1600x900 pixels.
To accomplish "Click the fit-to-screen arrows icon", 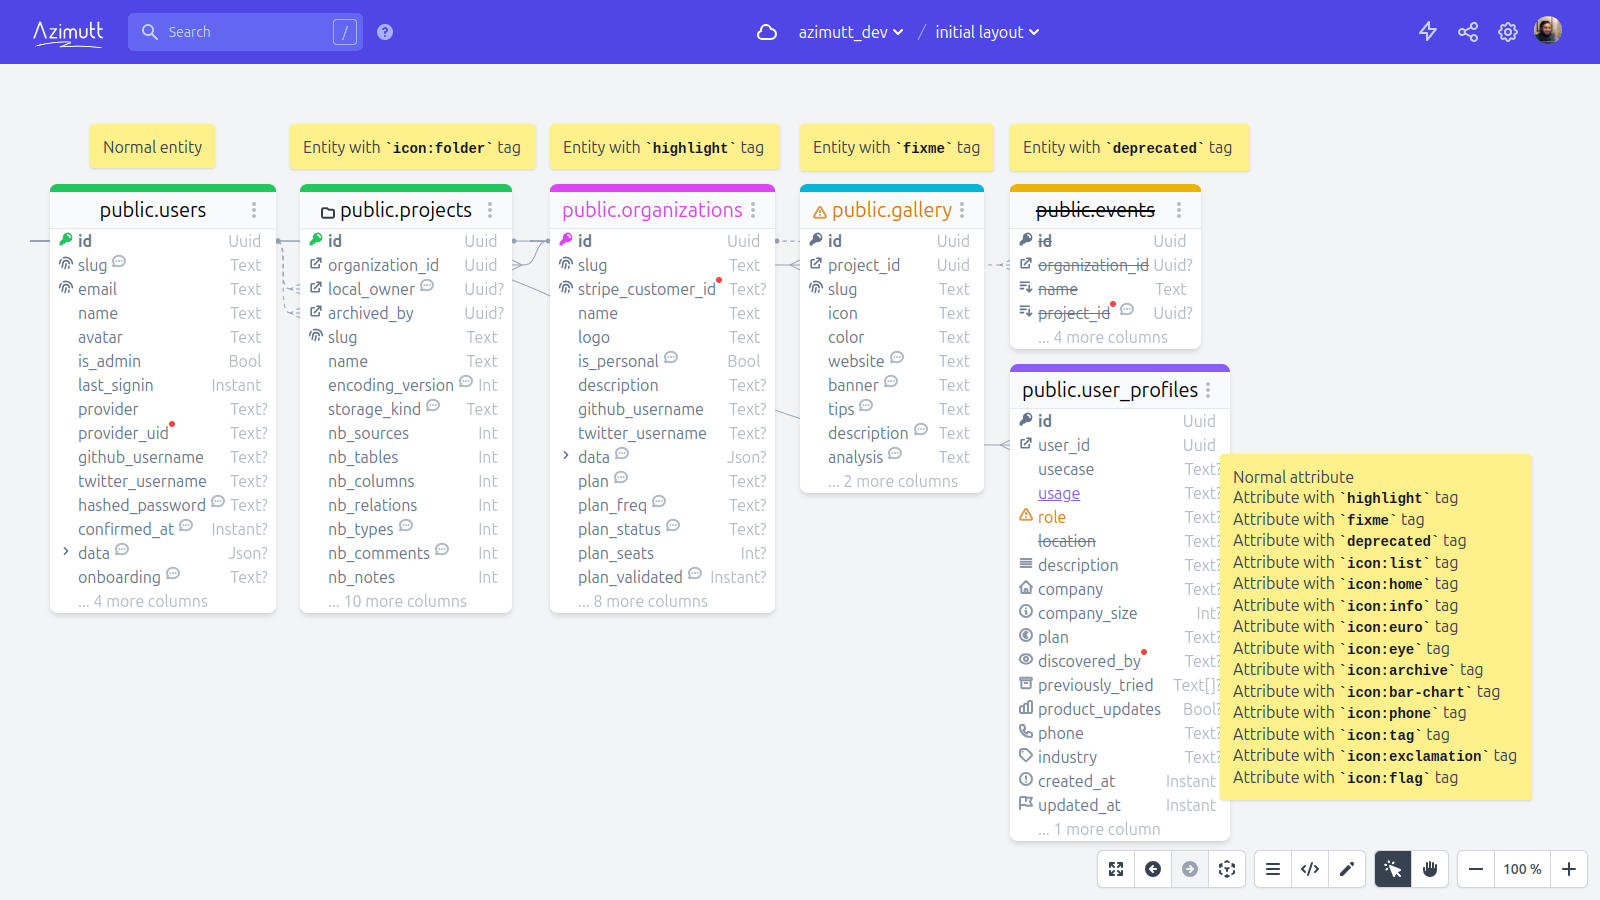I will tap(1116, 869).
